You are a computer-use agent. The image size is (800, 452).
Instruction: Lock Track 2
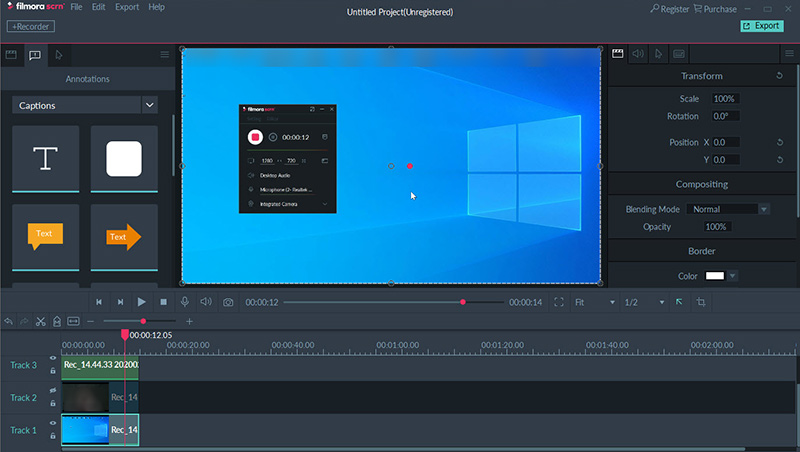tap(53, 404)
